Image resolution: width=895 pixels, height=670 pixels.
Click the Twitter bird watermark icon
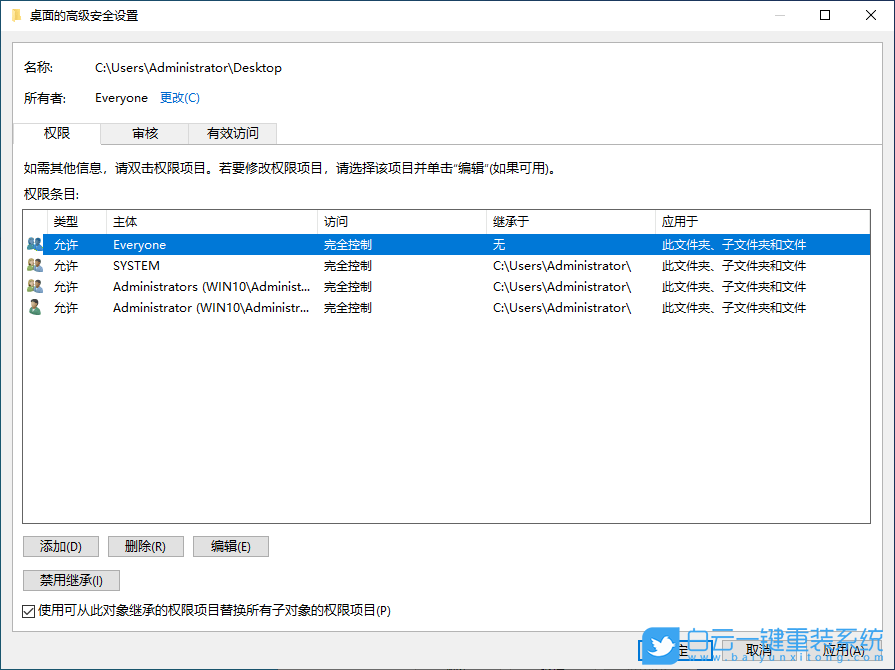pos(661,647)
